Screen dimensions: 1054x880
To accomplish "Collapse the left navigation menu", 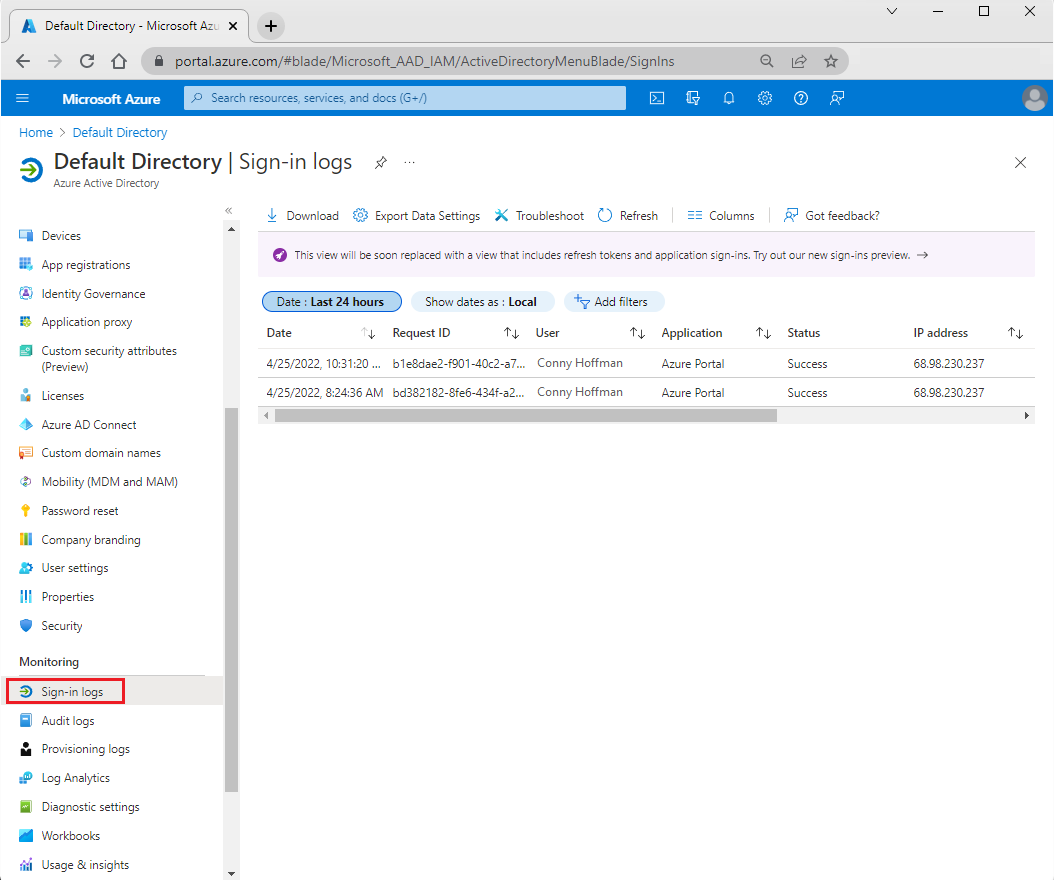I will pyautogui.click(x=229, y=210).
